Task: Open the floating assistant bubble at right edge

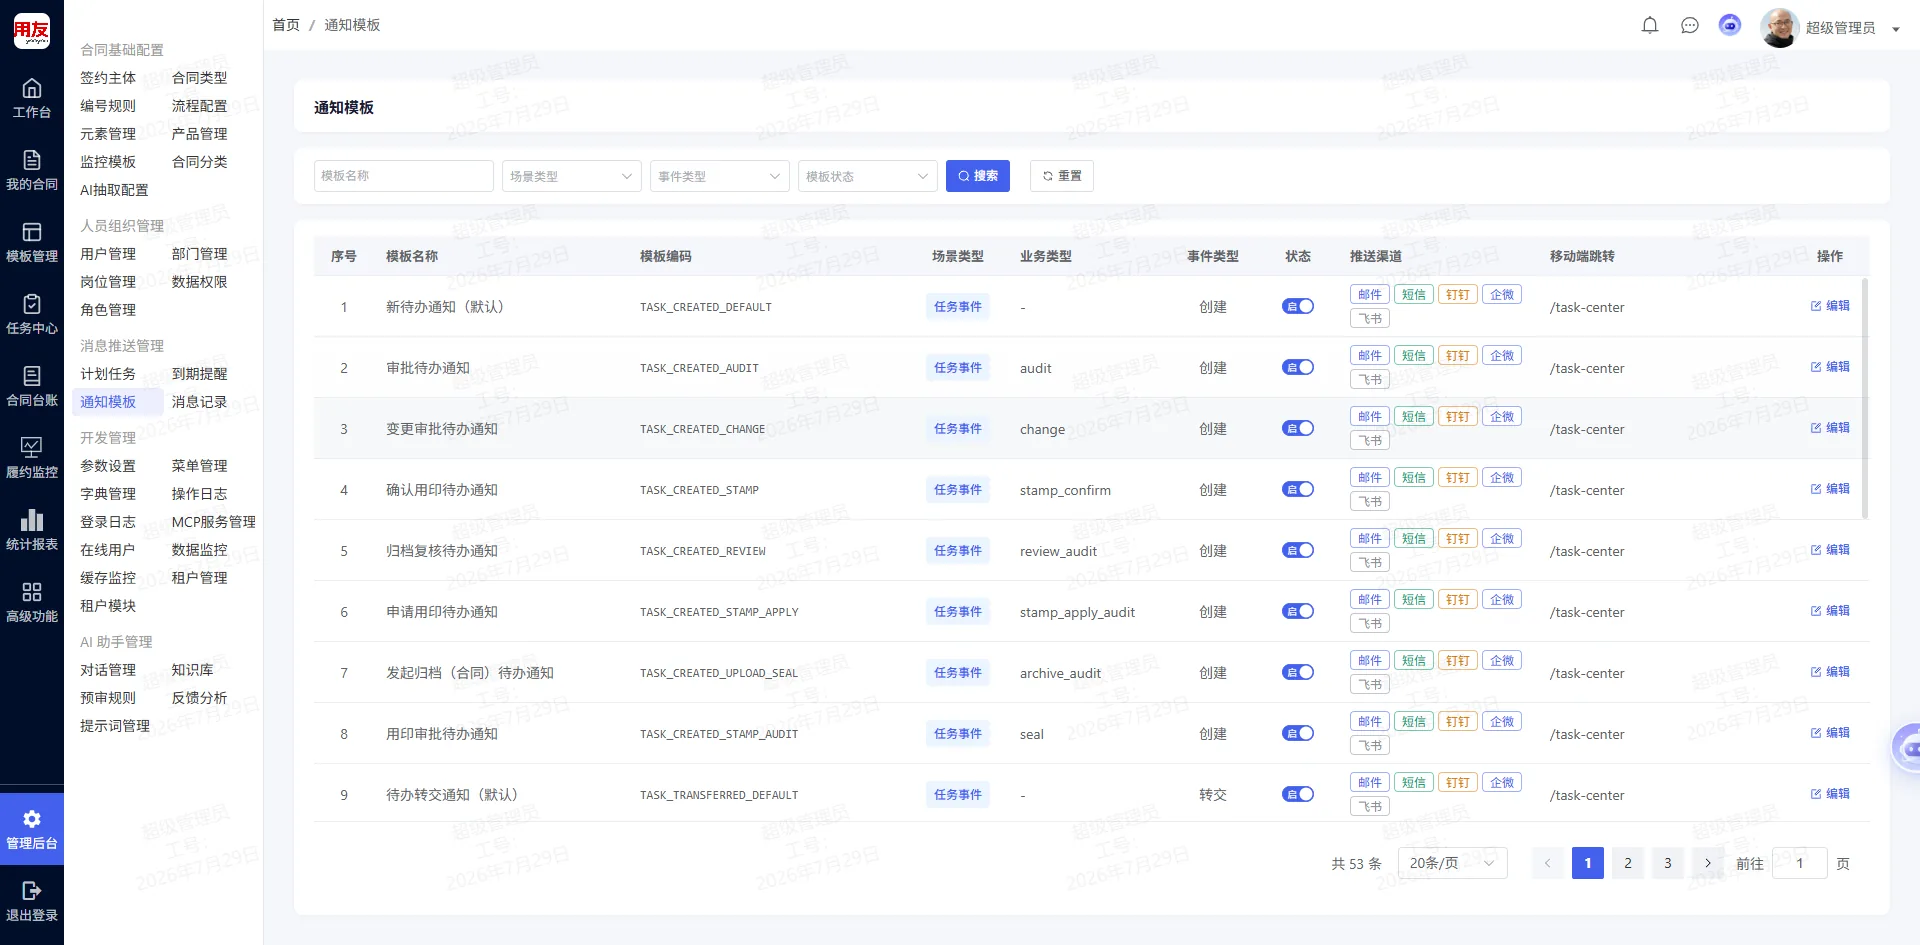Action: coord(1908,748)
